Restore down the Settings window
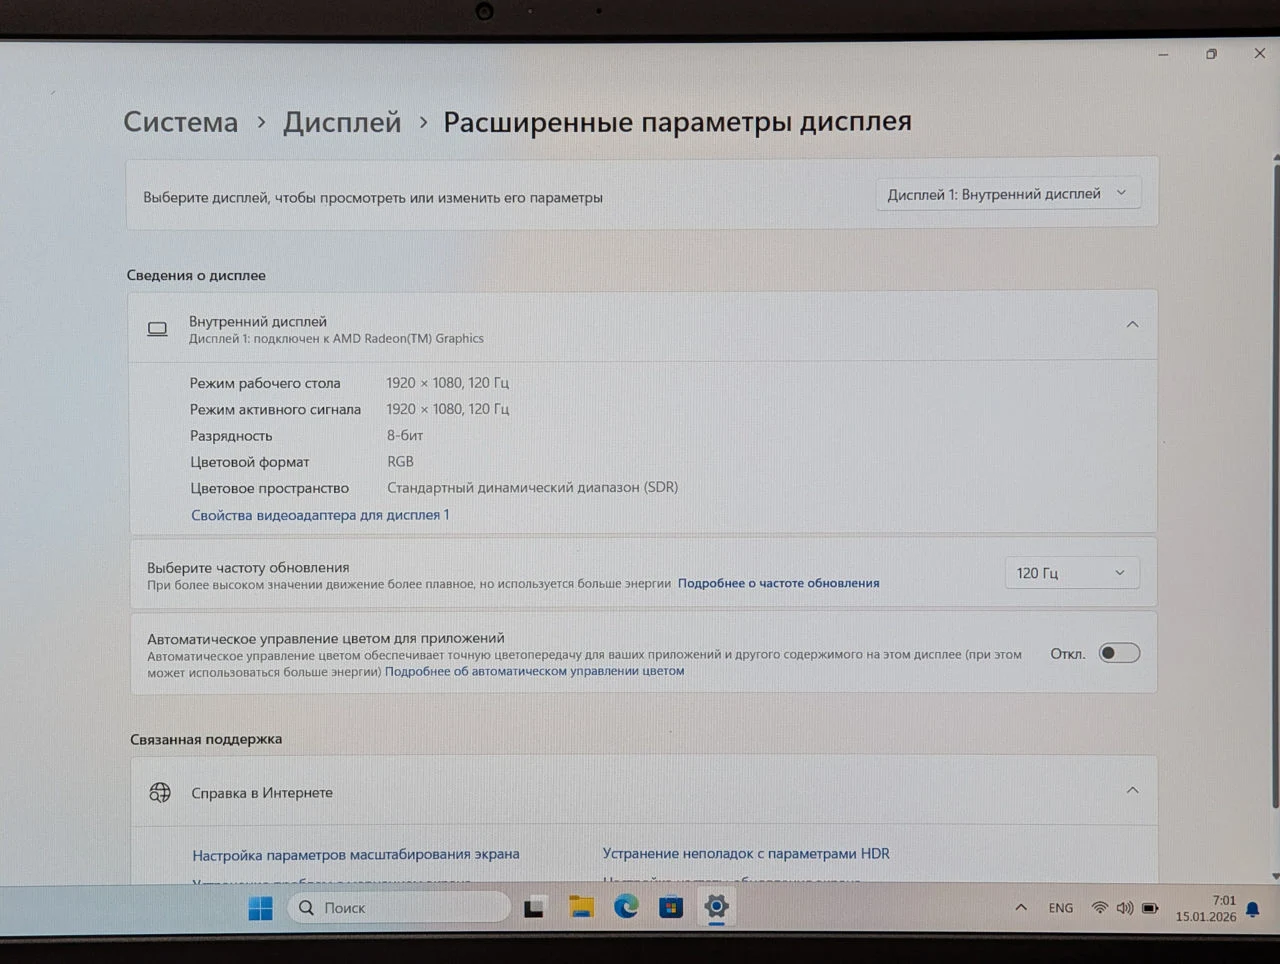The image size is (1280, 964). click(x=1211, y=54)
